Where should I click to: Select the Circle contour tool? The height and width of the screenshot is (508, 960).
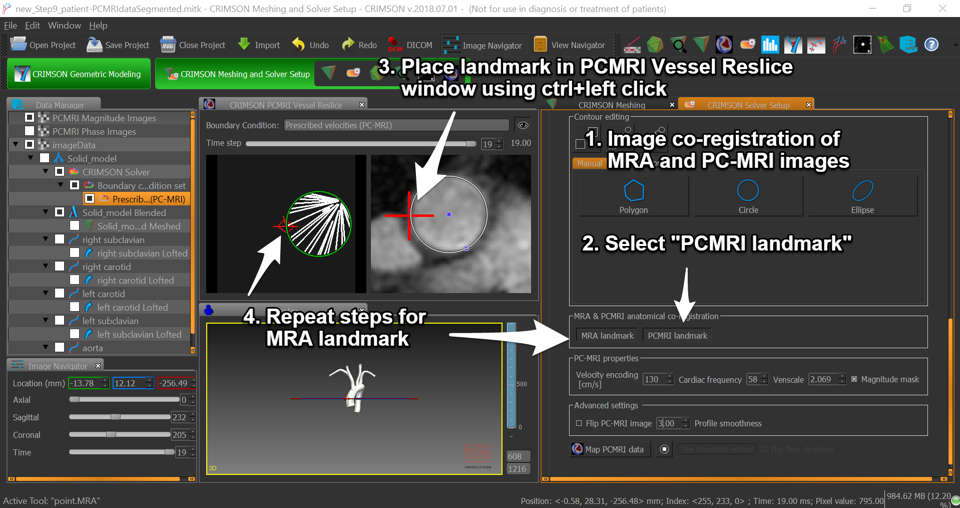click(x=747, y=196)
